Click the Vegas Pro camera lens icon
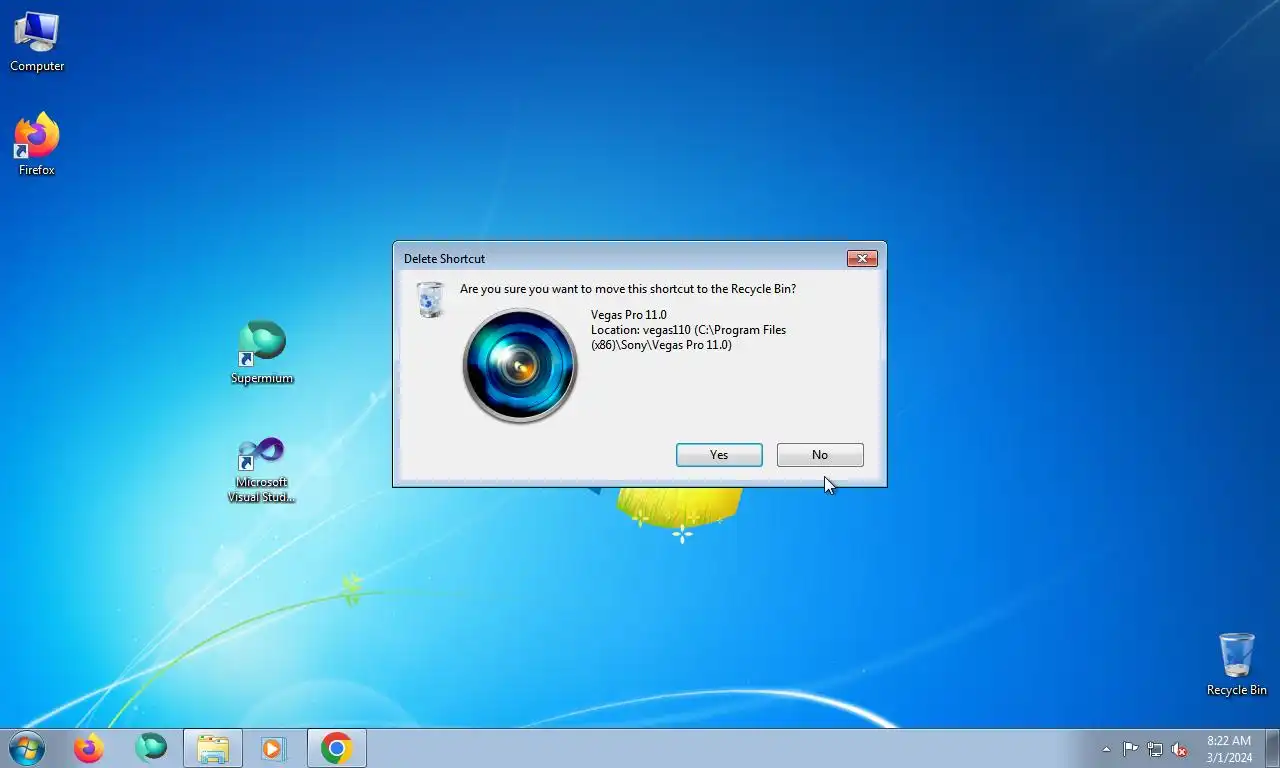1280x768 pixels. [520, 366]
